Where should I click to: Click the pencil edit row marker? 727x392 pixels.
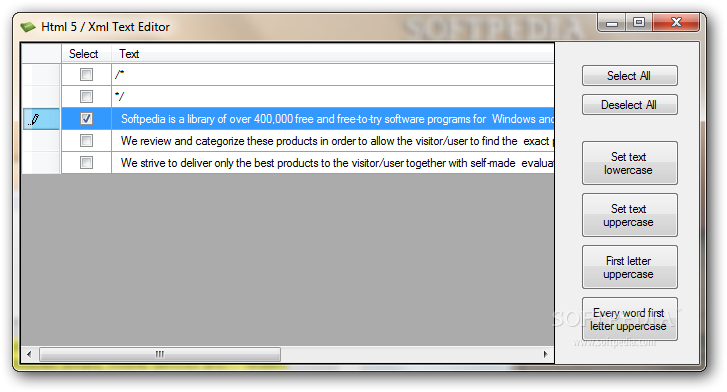(x=34, y=119)
